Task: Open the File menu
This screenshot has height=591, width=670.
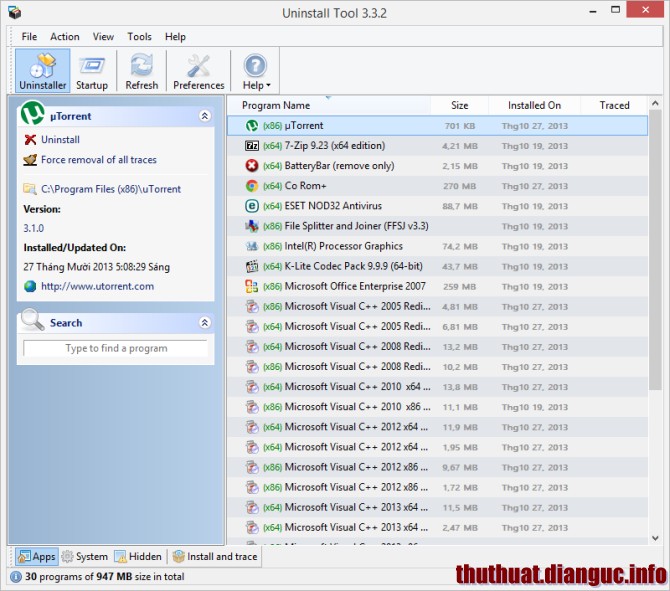Action: click(x=29, y=37)
